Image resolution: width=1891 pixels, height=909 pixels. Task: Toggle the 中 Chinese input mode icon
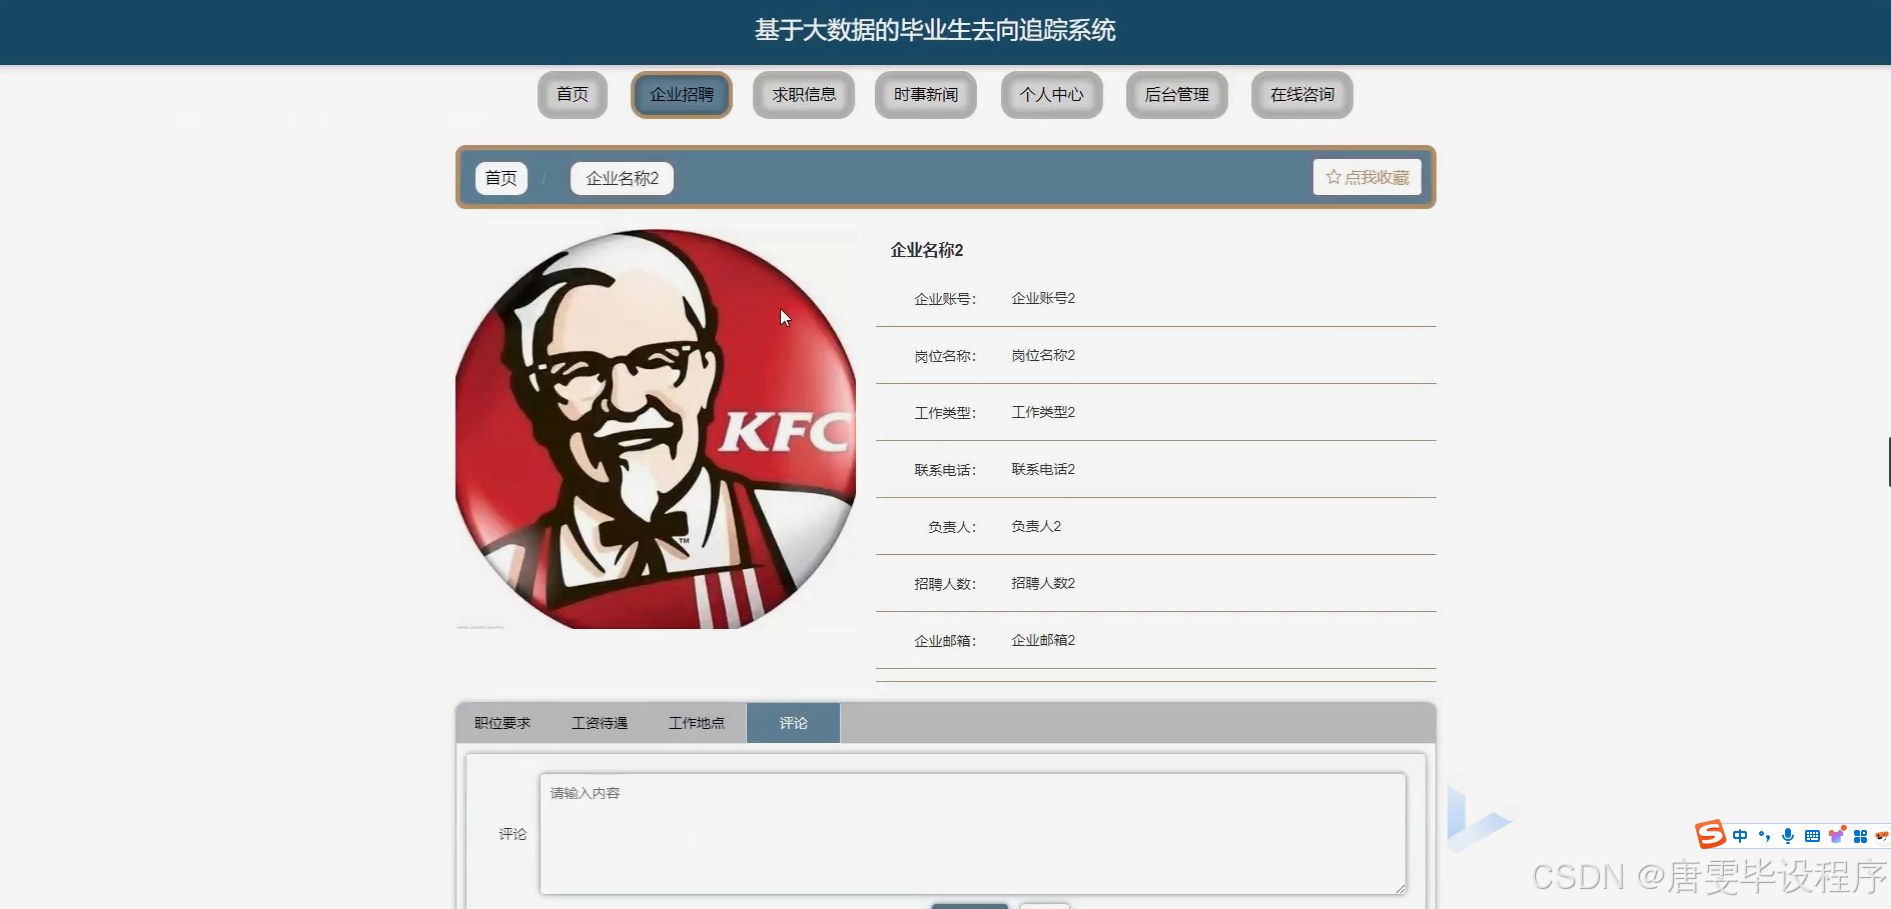(x=1740, y=836)
